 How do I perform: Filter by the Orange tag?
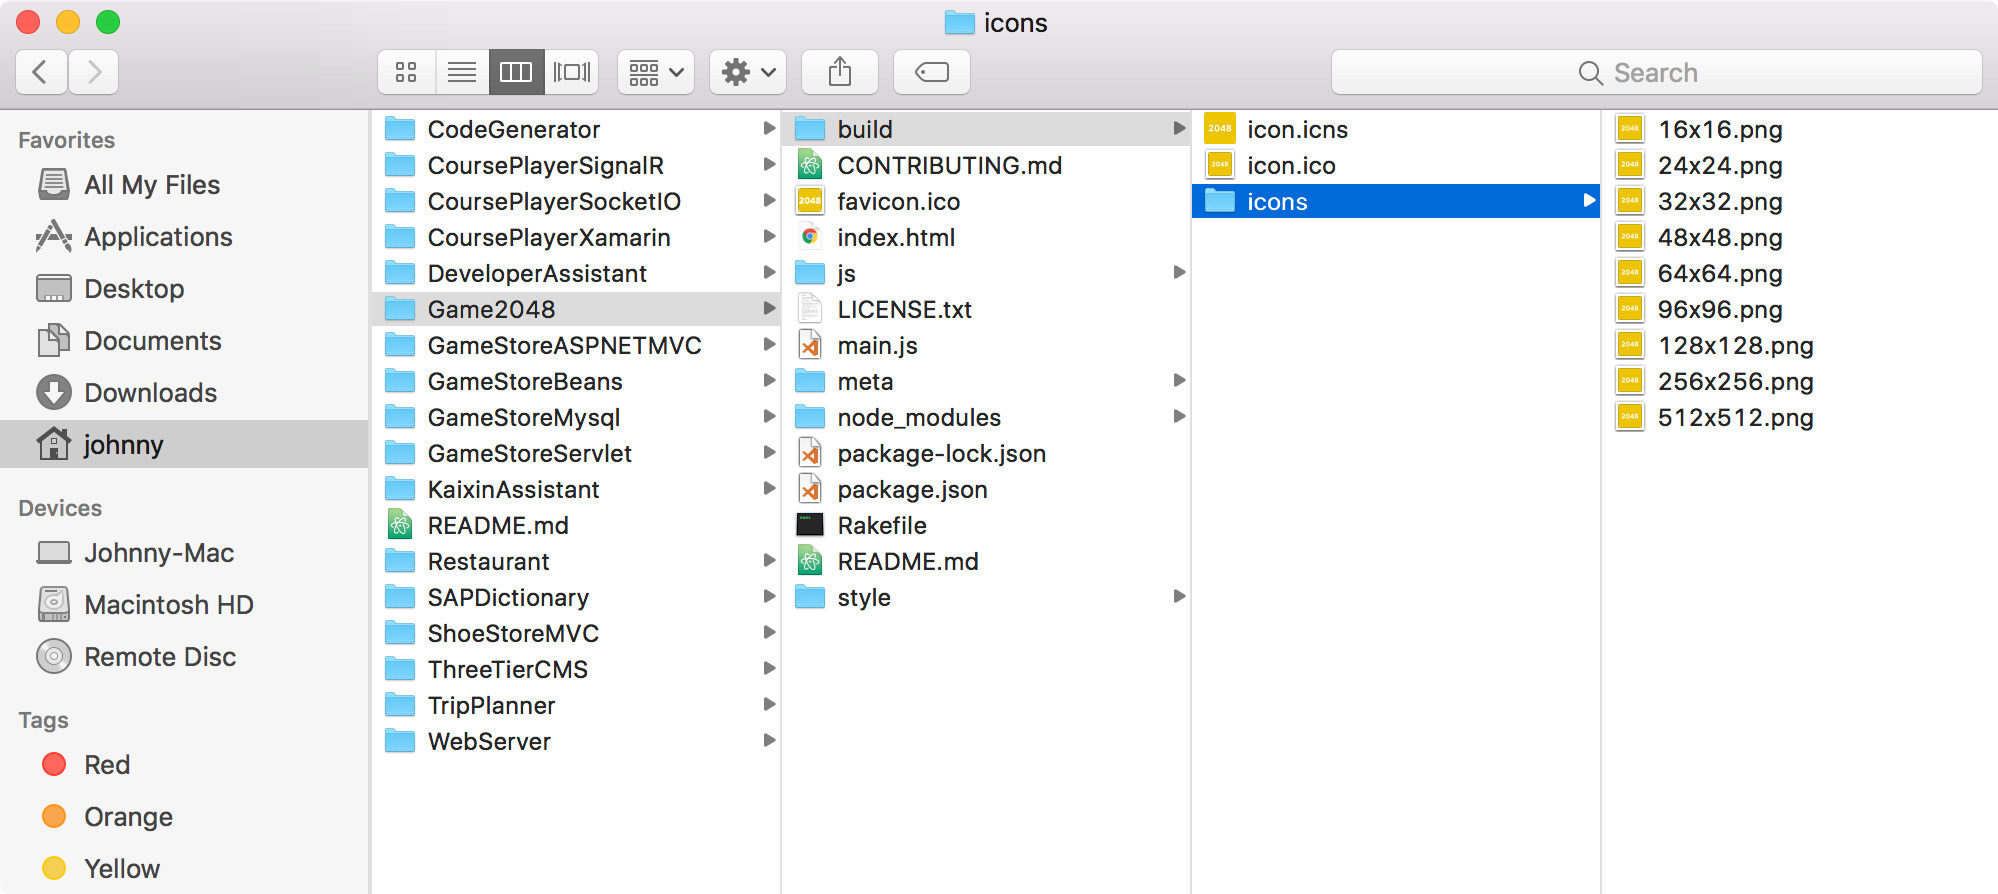pos(185,817)
